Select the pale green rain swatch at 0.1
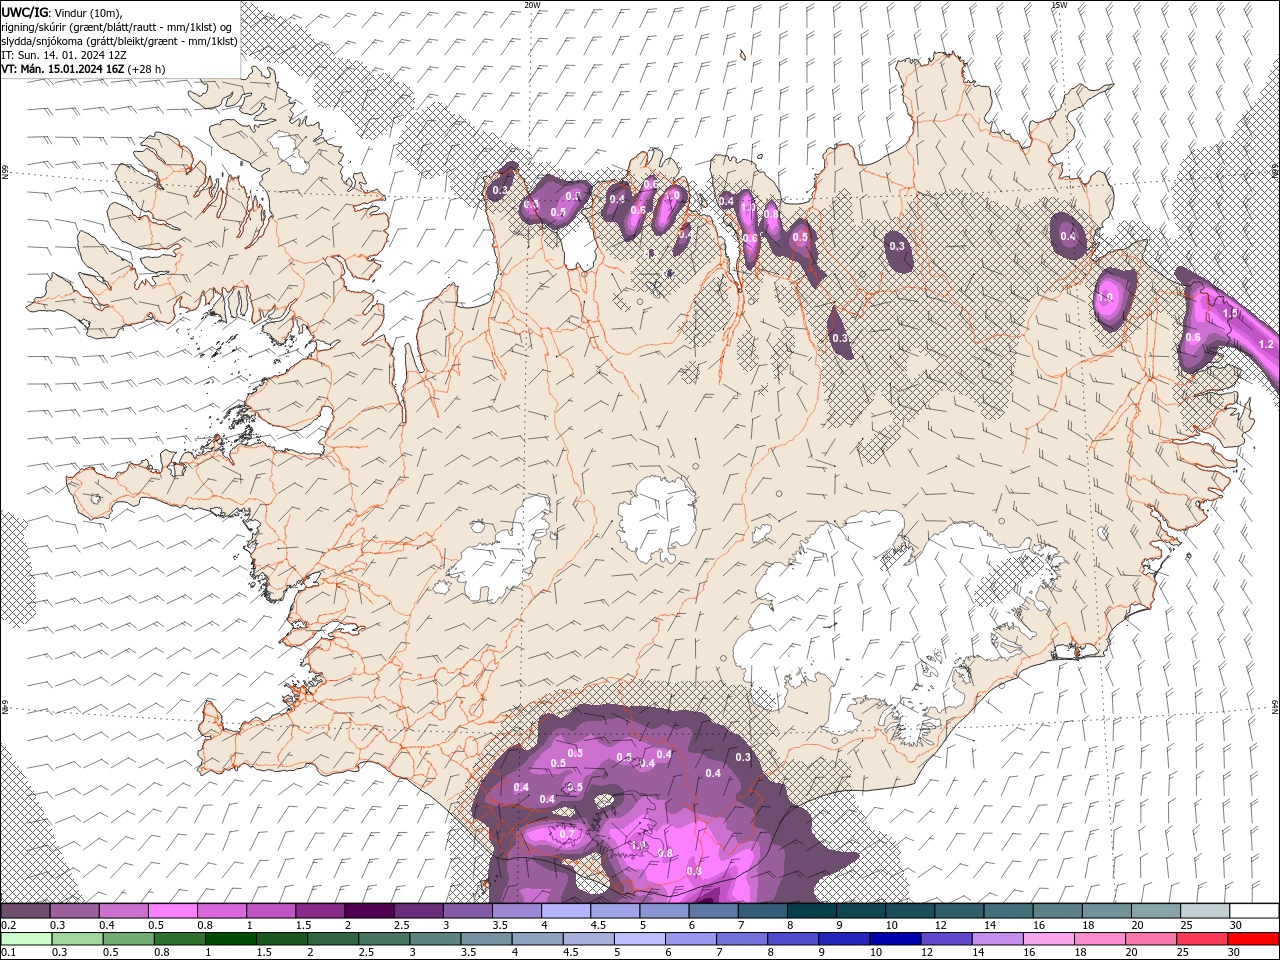 point(26,939)
